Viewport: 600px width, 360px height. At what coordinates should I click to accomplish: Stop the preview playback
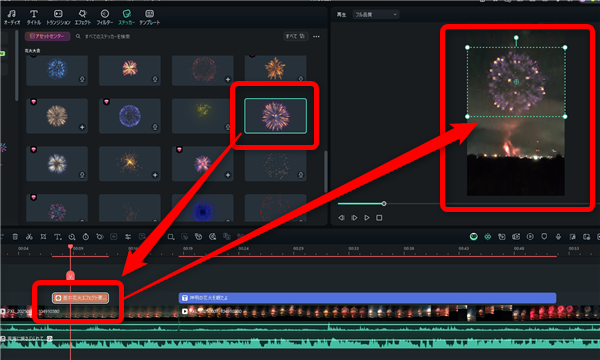[x=379, y=218]
